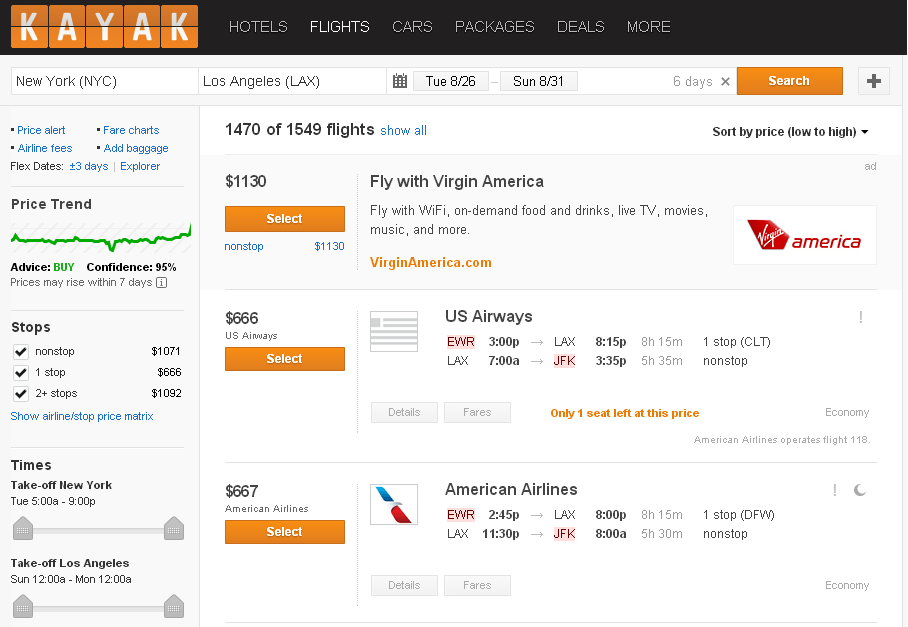Click the American Airlines logo
The image size is (908, 627).
[x=394, y=504]
